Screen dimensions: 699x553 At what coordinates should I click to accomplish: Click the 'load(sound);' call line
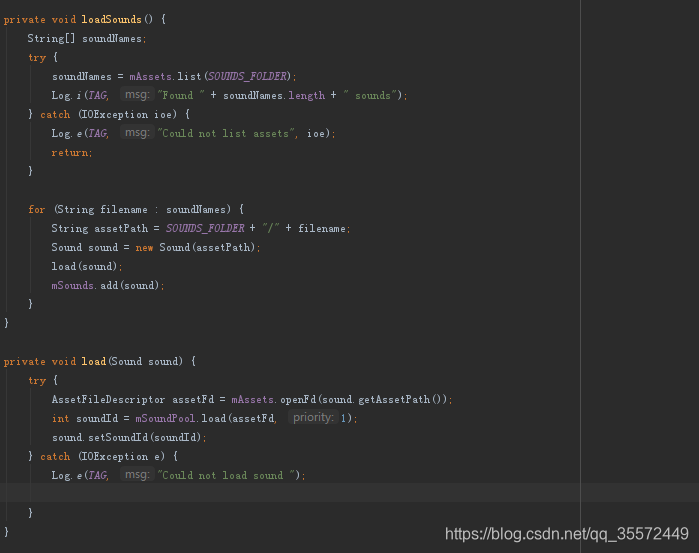point(86,267)
